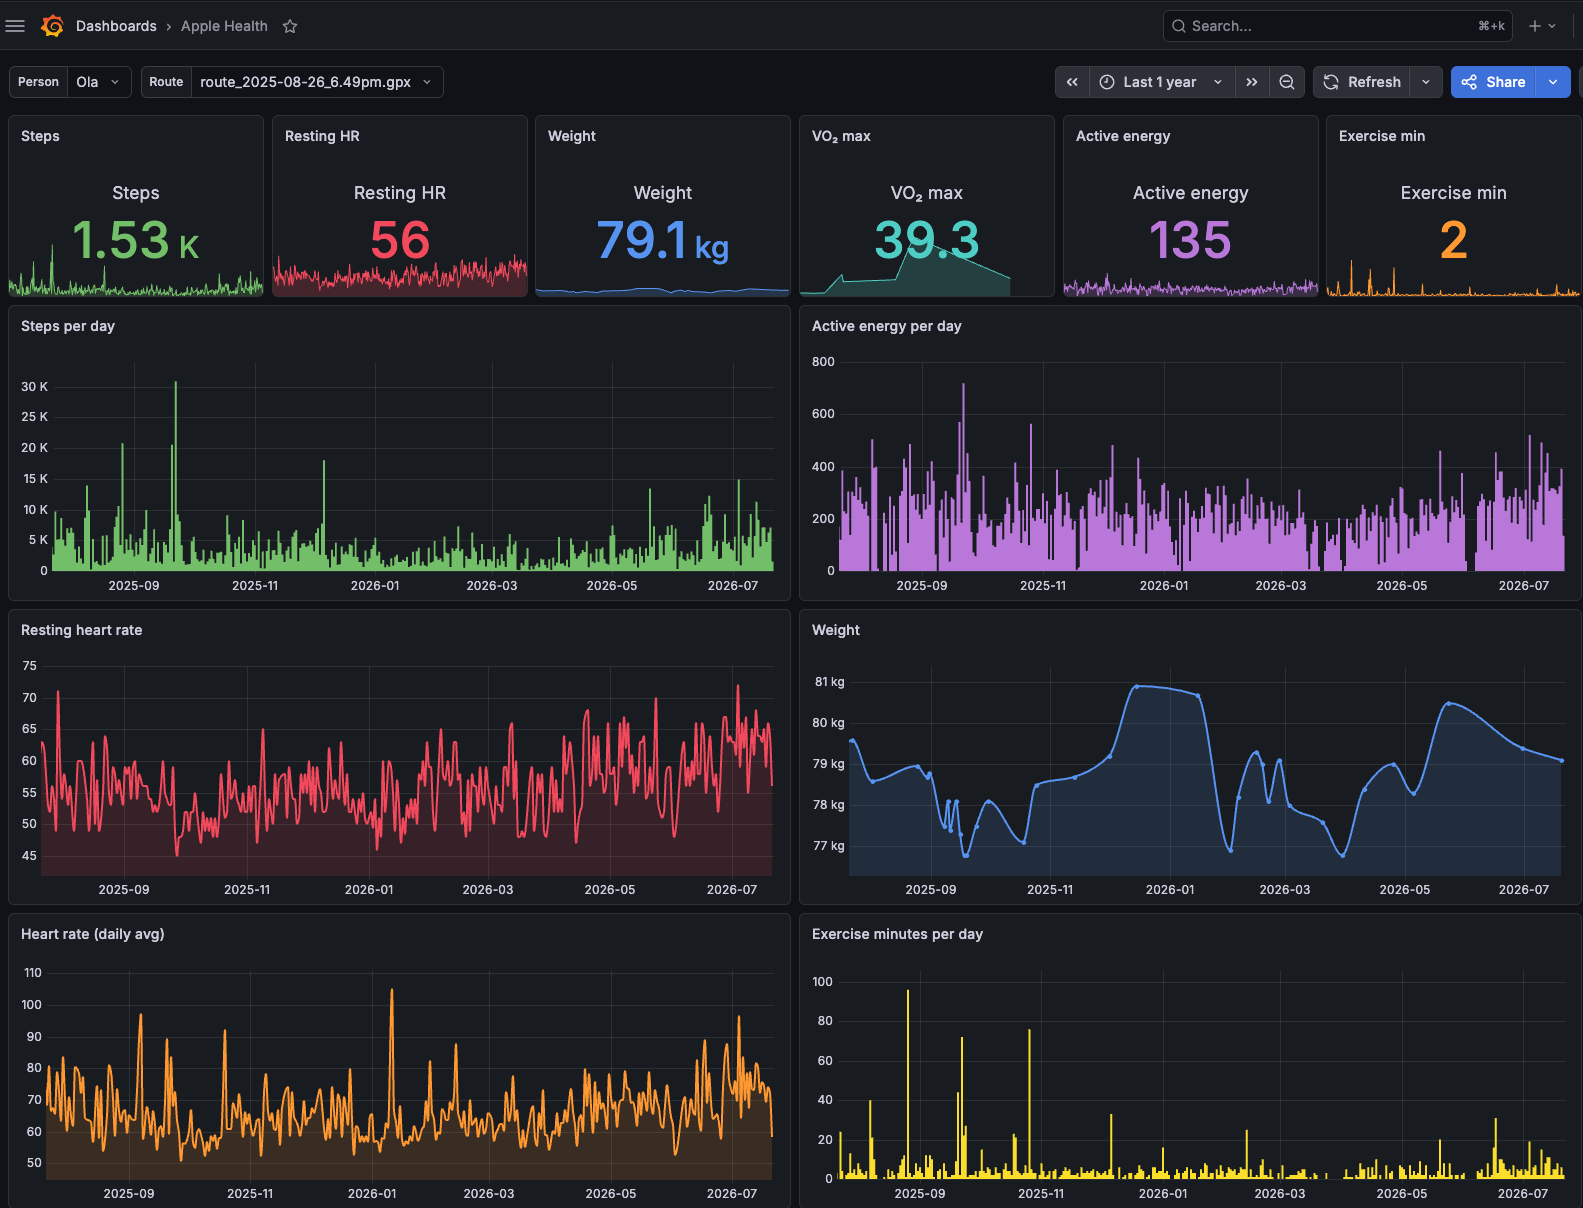Click the 135 active energy value
The image size is (1583, 1208).
tap(1190, 240)
